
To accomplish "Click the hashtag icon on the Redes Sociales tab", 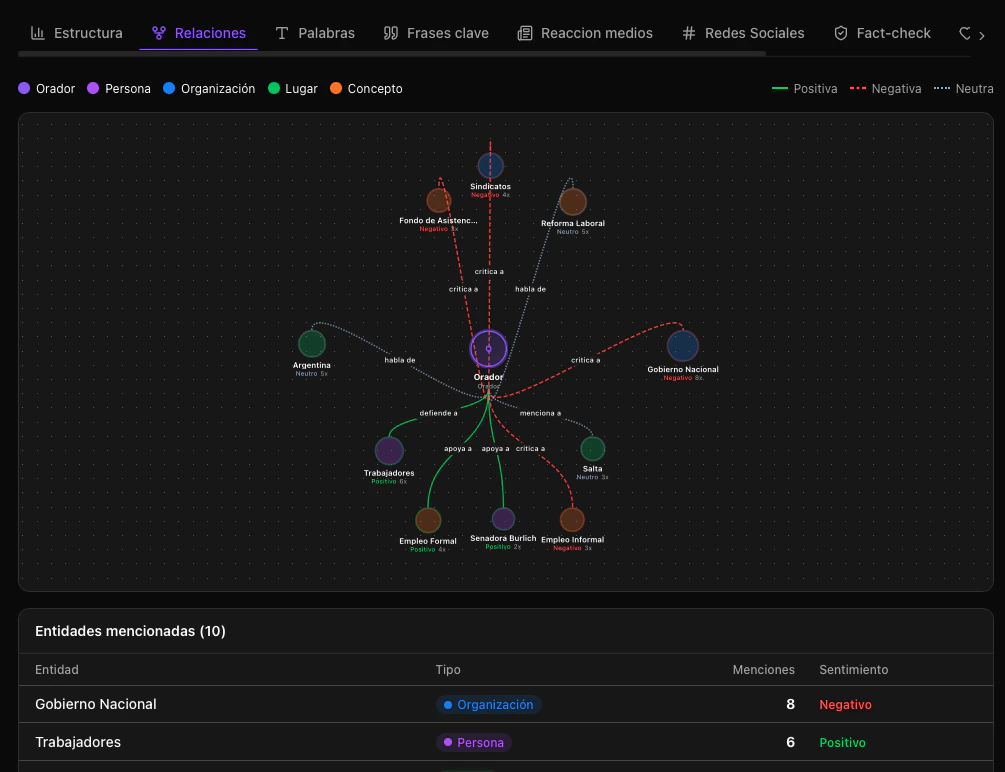I will (x=688, y=32).
